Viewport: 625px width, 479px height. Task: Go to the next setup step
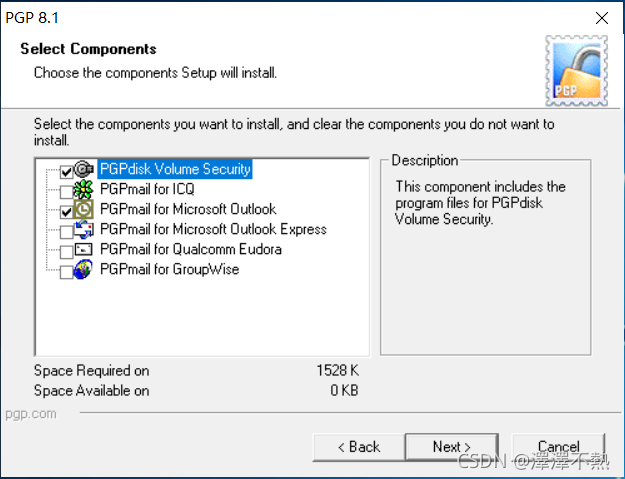click(x=452, y=447)
